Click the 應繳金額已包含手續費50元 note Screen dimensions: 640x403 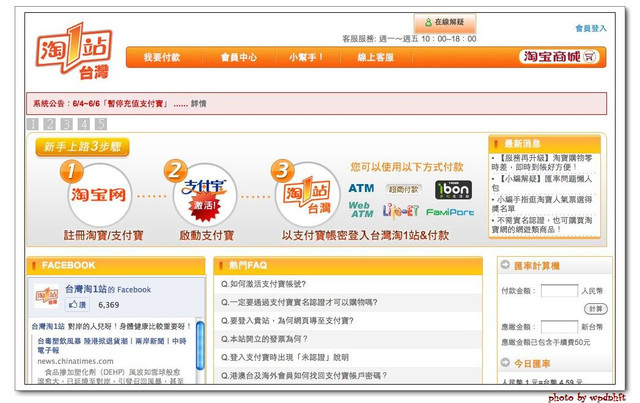pos(546,342)
